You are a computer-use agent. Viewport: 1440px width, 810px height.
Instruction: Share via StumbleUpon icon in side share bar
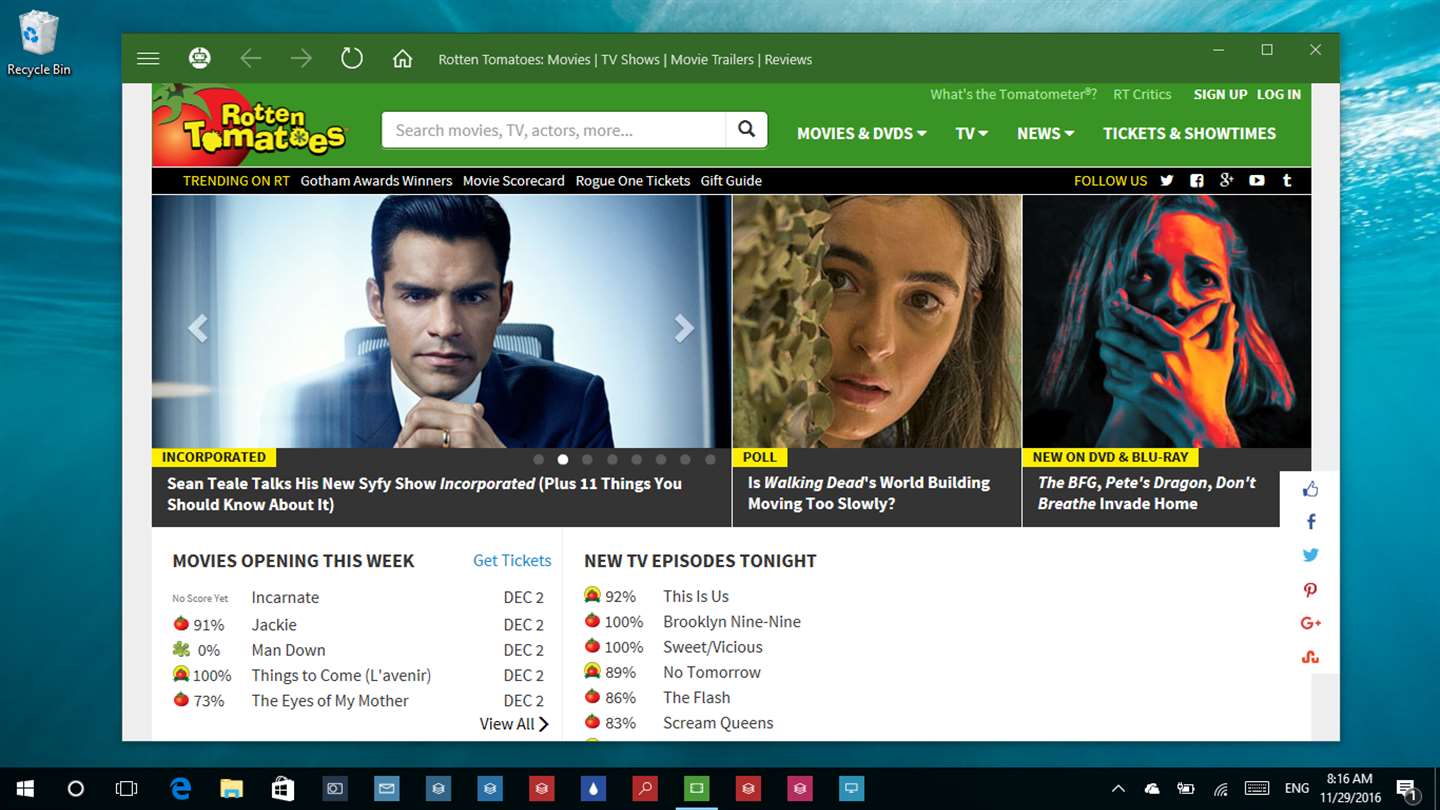pyautogui.click(x=1310, y=657)
